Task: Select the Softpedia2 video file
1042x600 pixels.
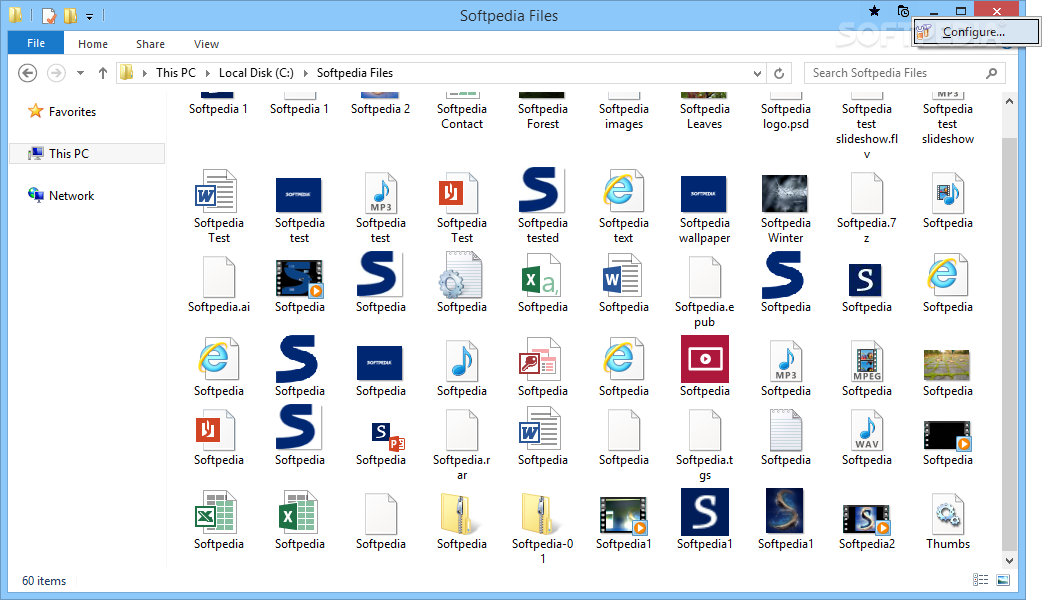Action: pyautogui.click(x=867, y=526)
